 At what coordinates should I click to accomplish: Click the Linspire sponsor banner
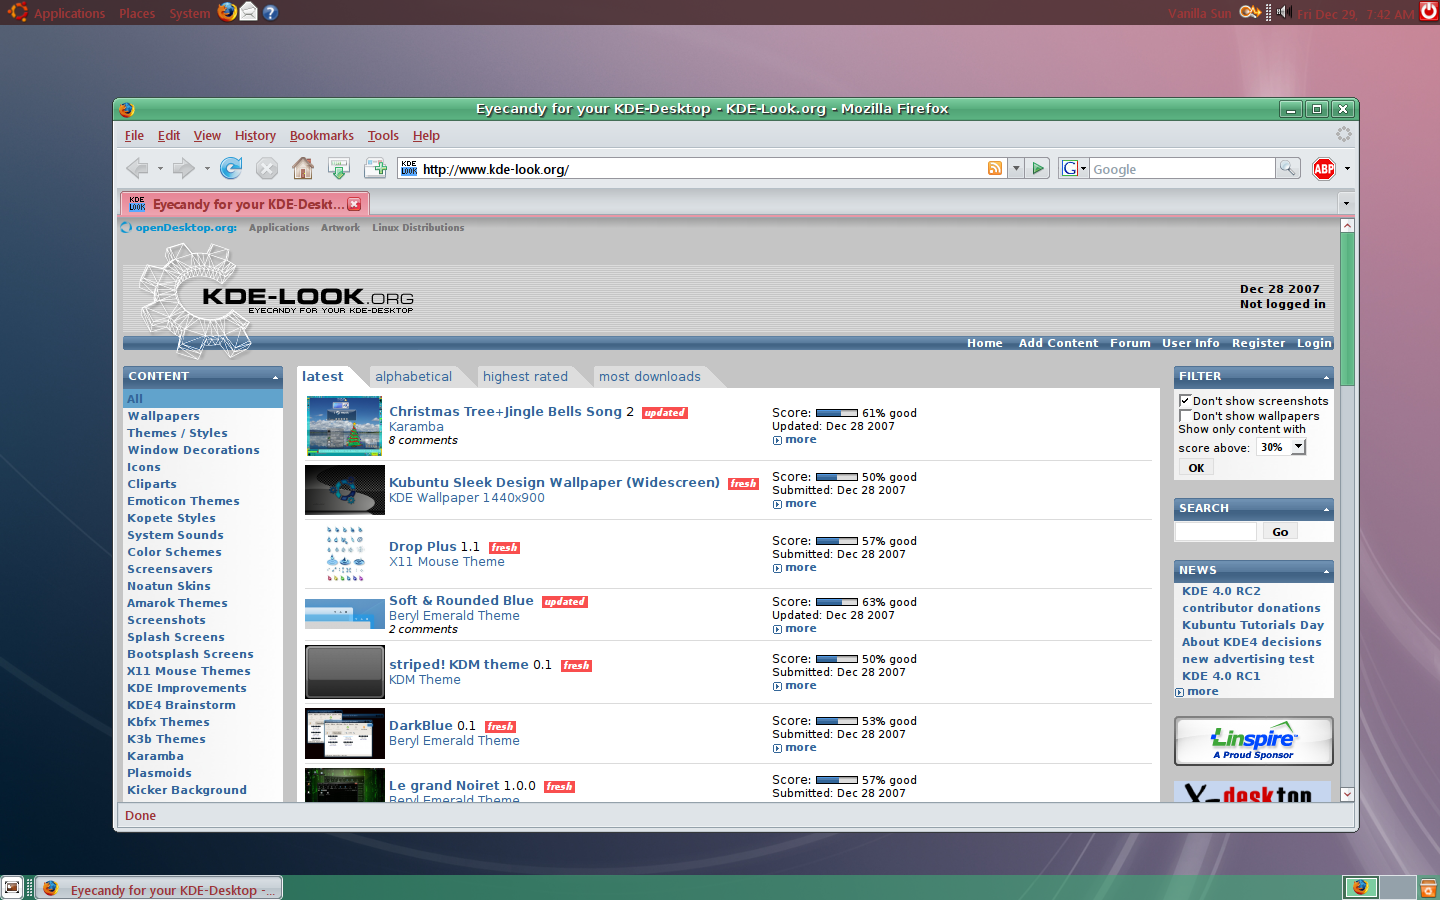pos(1254,741)
